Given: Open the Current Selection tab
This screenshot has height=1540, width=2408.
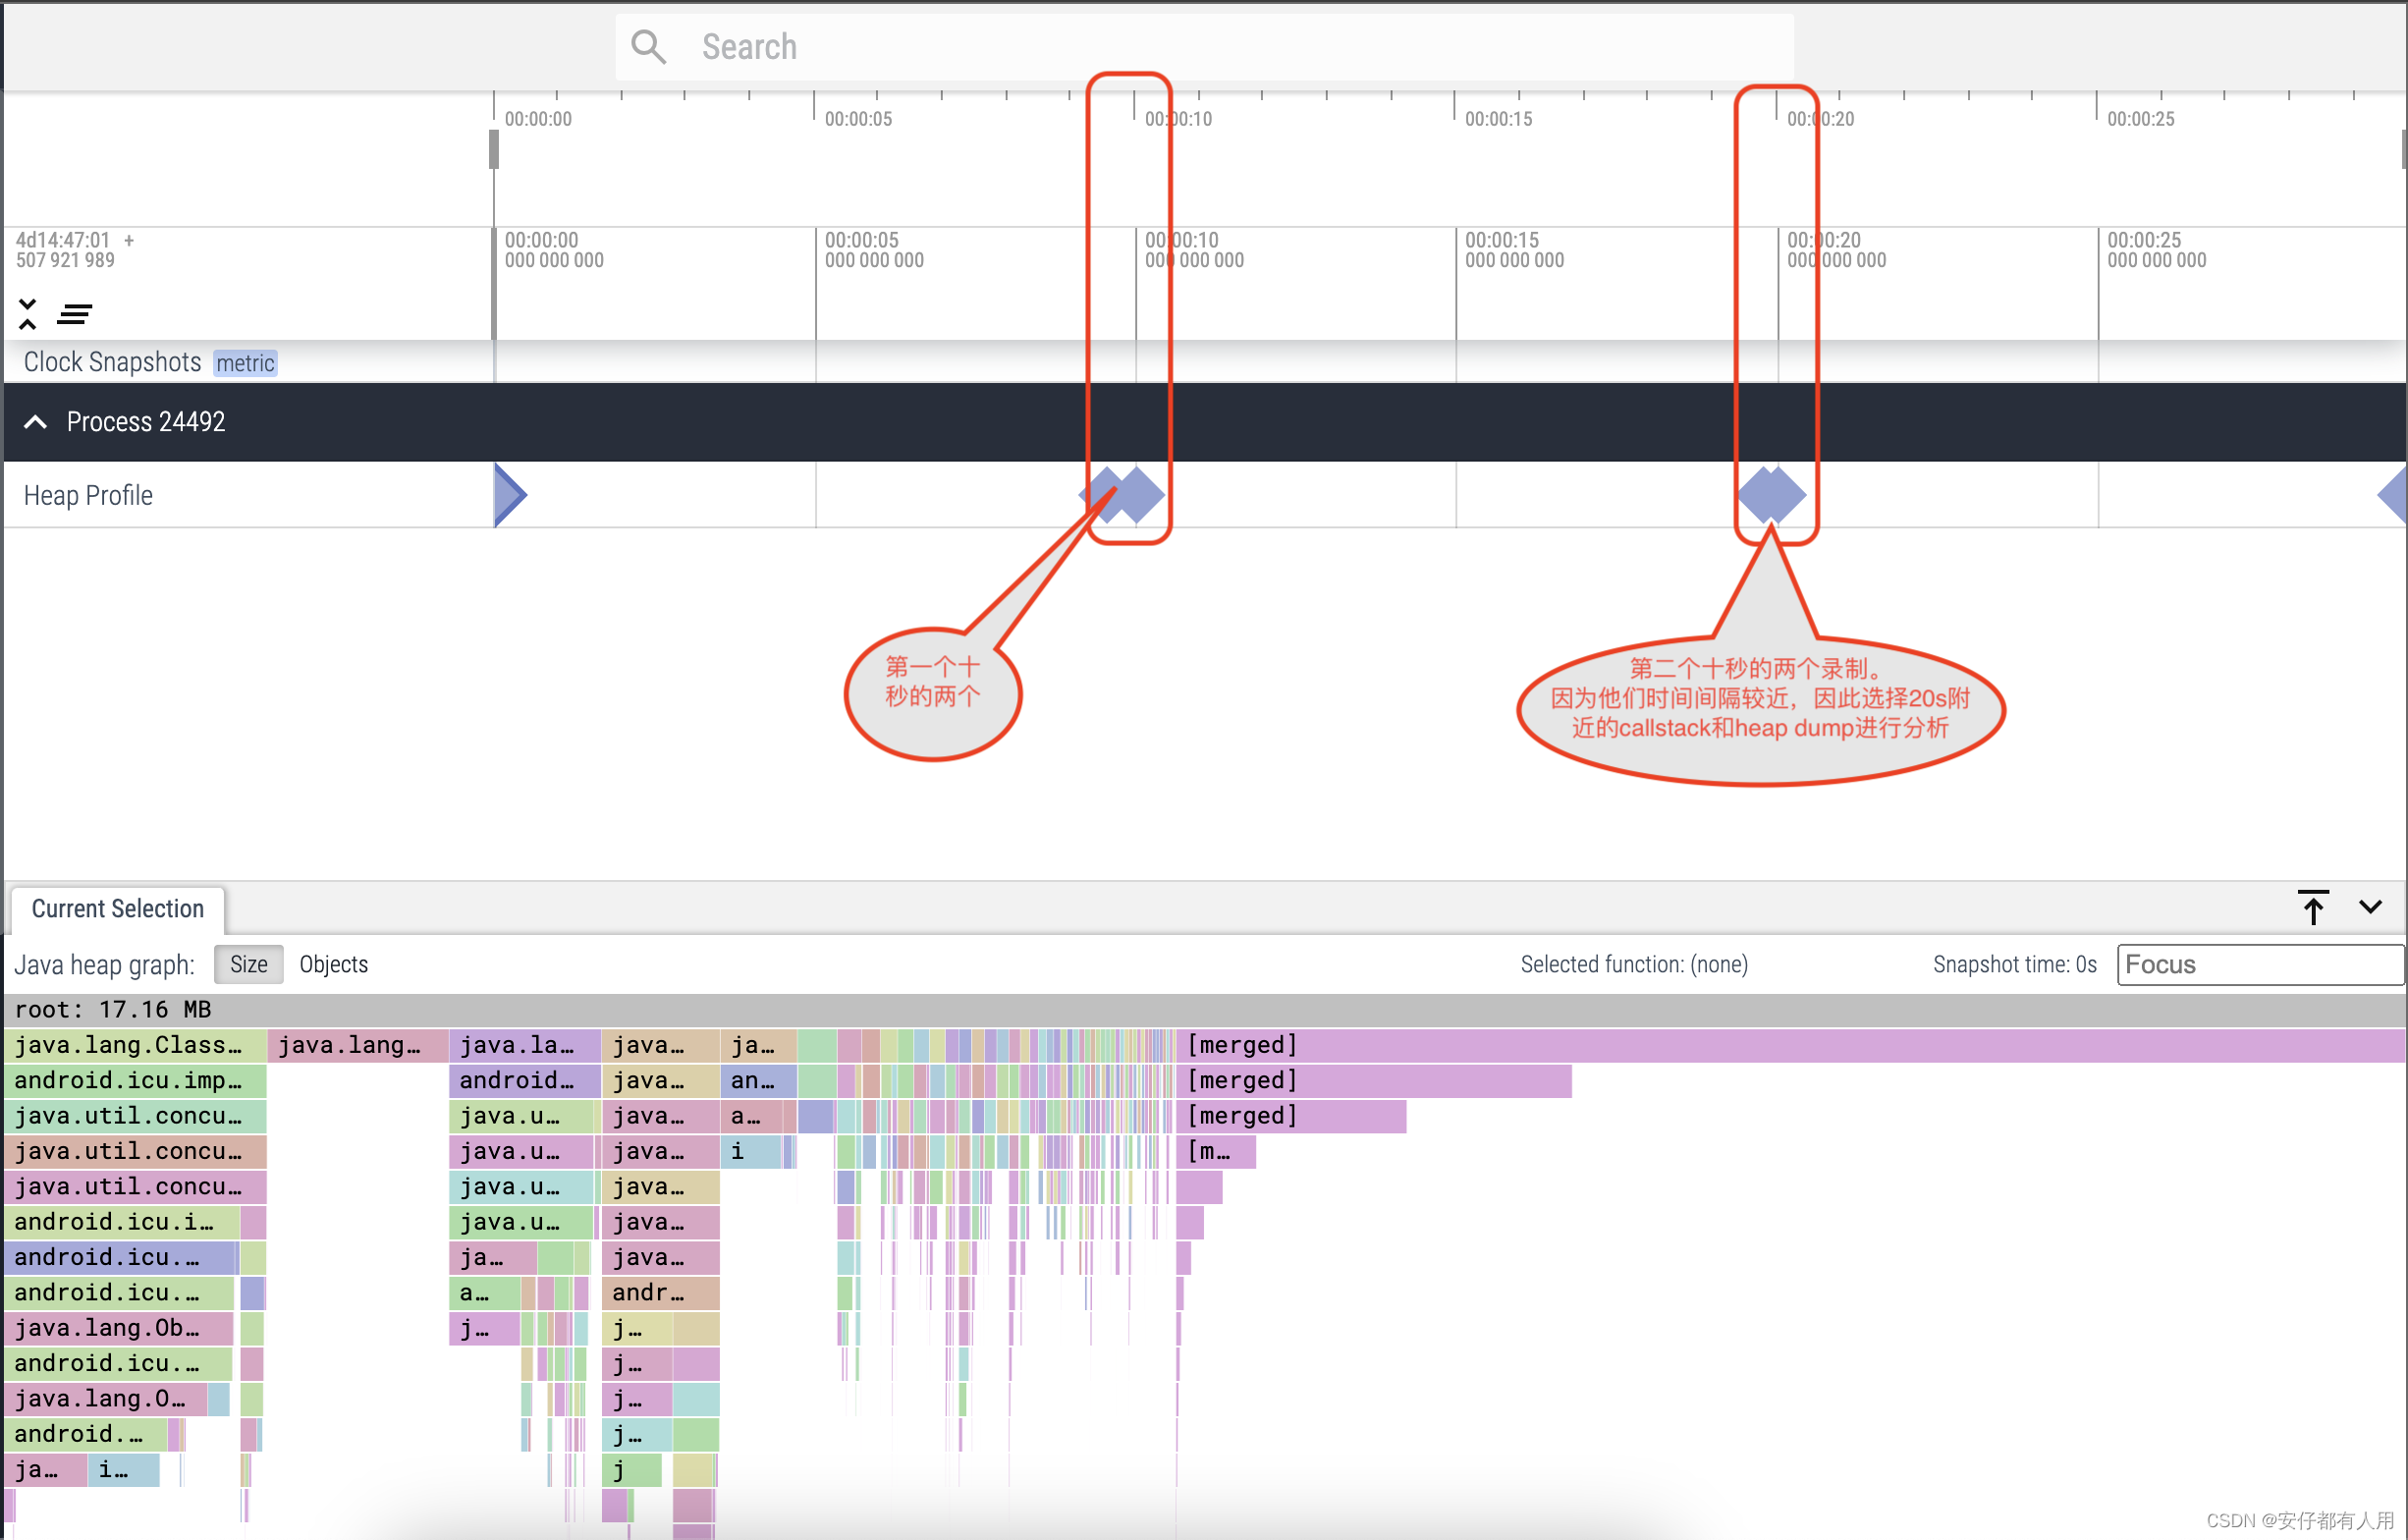Looking at the screenshot, I should [118, 909].
